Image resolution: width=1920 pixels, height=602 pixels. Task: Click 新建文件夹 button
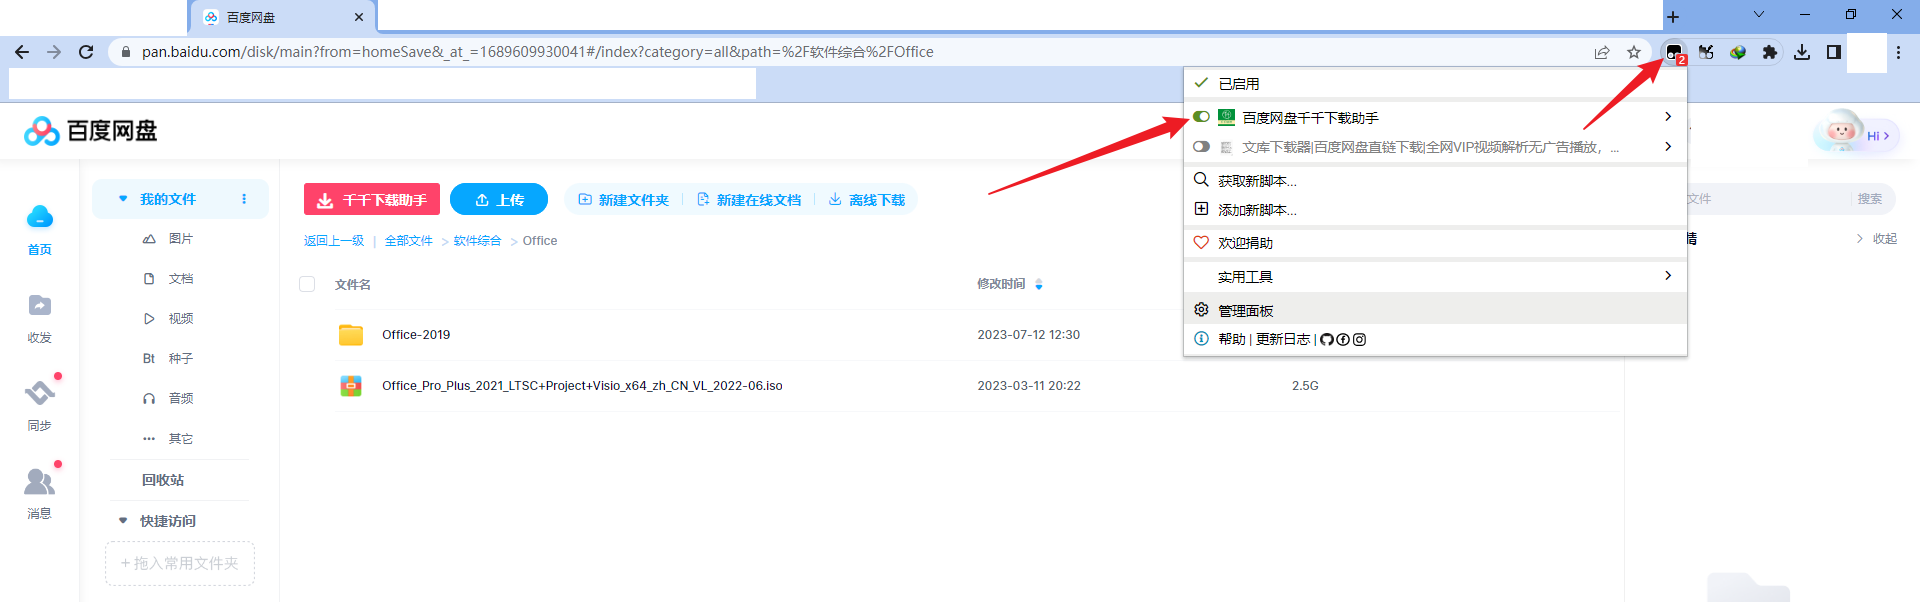tap(624, 200)
